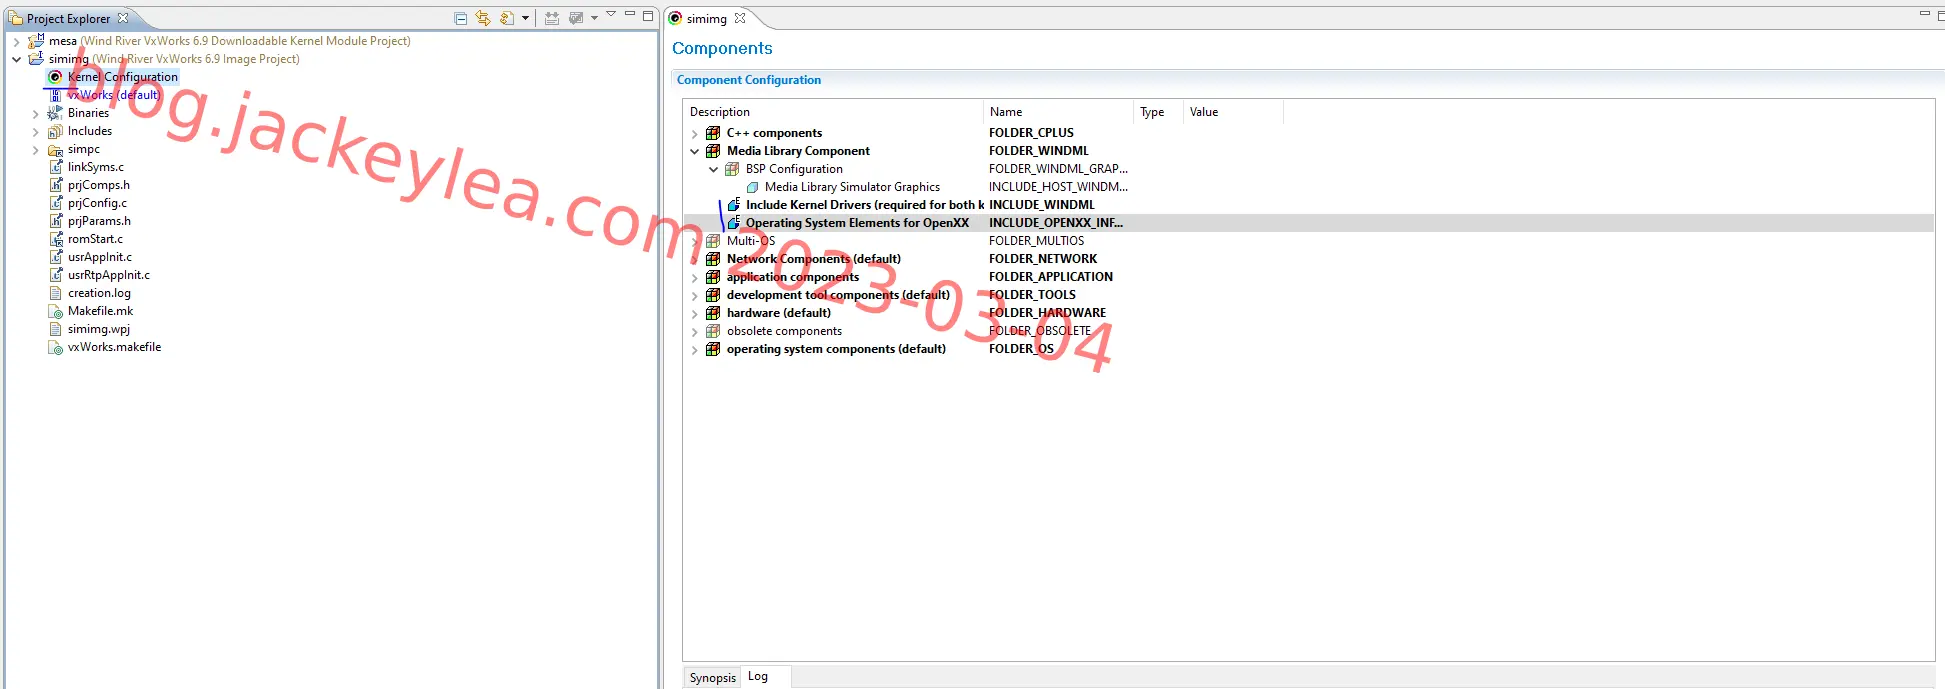1945x689 pixels.
Task: Close the Project Explorer view tab
Action: pos(123,18)
